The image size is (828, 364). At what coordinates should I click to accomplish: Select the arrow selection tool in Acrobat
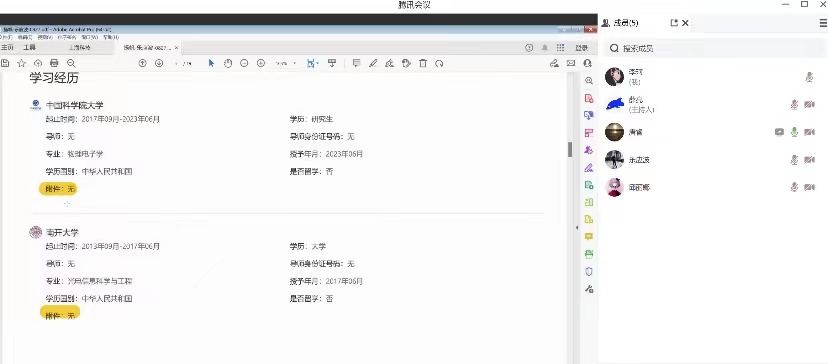pyautogui.click(x=211, y=63)
